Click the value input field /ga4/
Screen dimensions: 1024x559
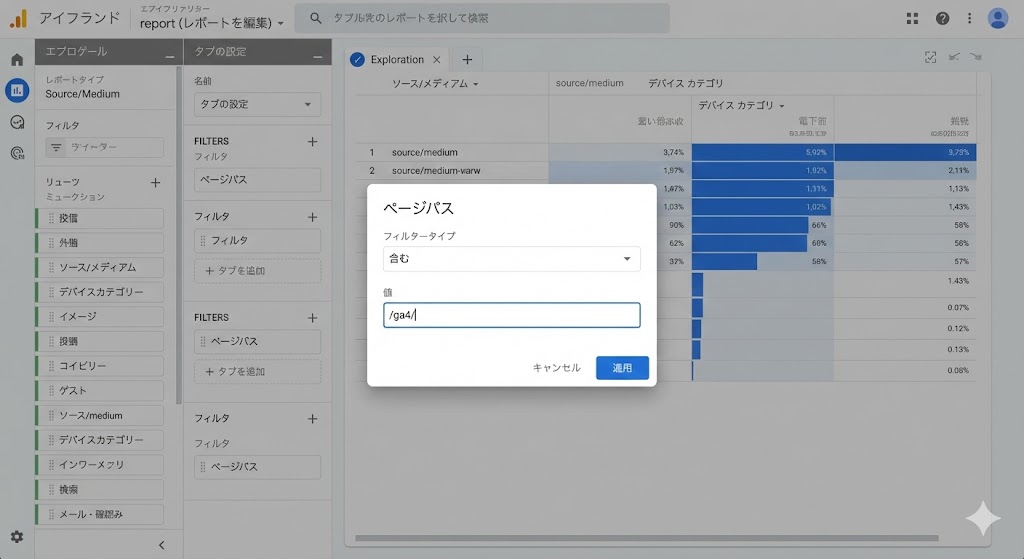[x=511, y=315]
